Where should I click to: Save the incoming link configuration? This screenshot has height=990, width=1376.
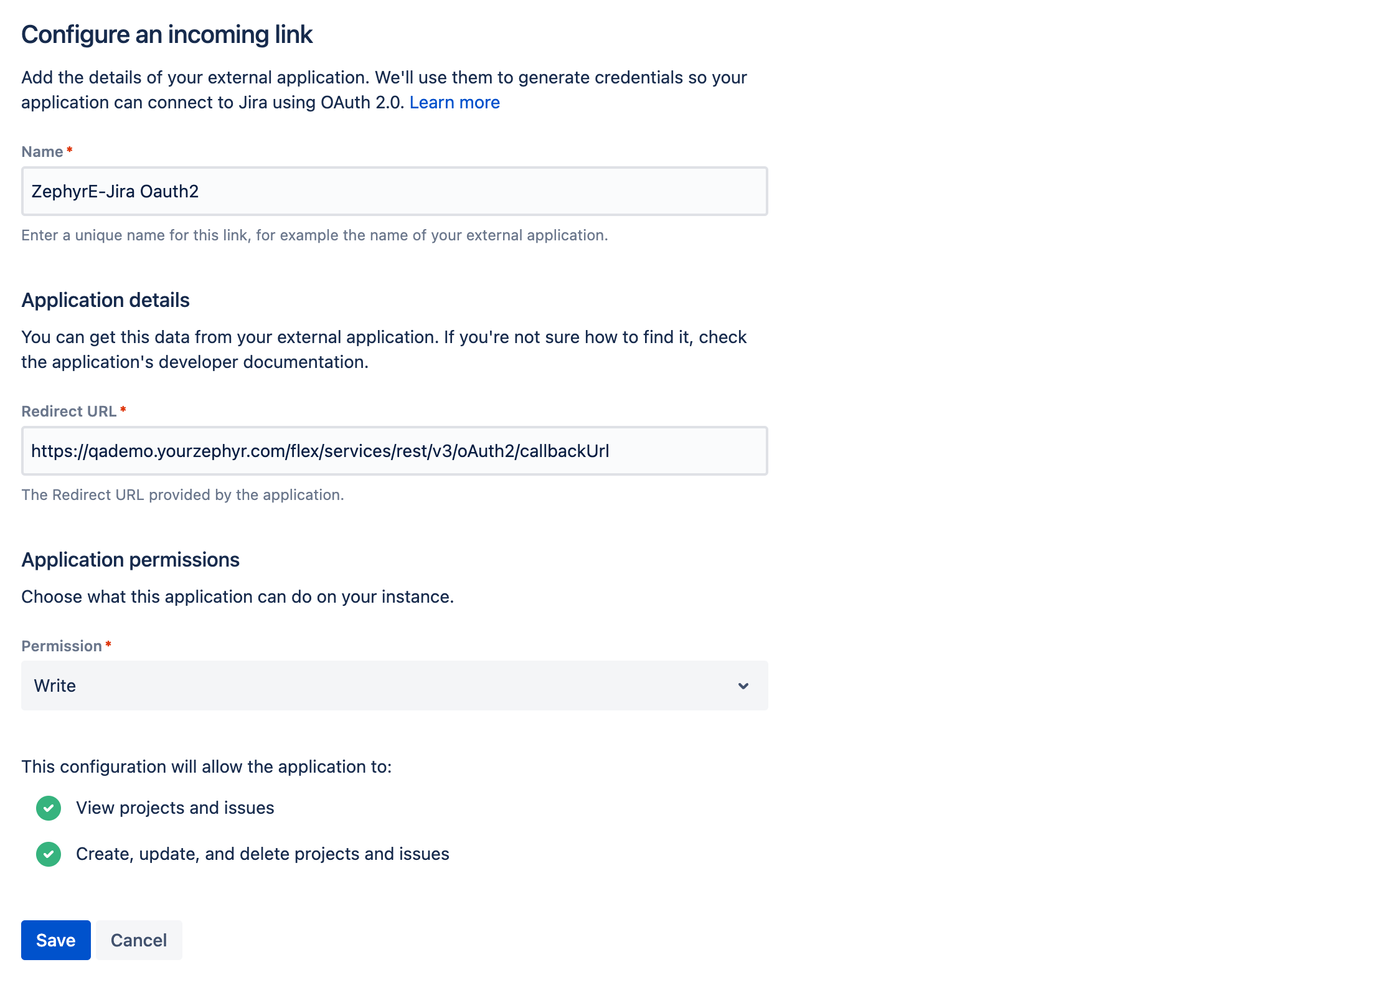click(55, 940)
